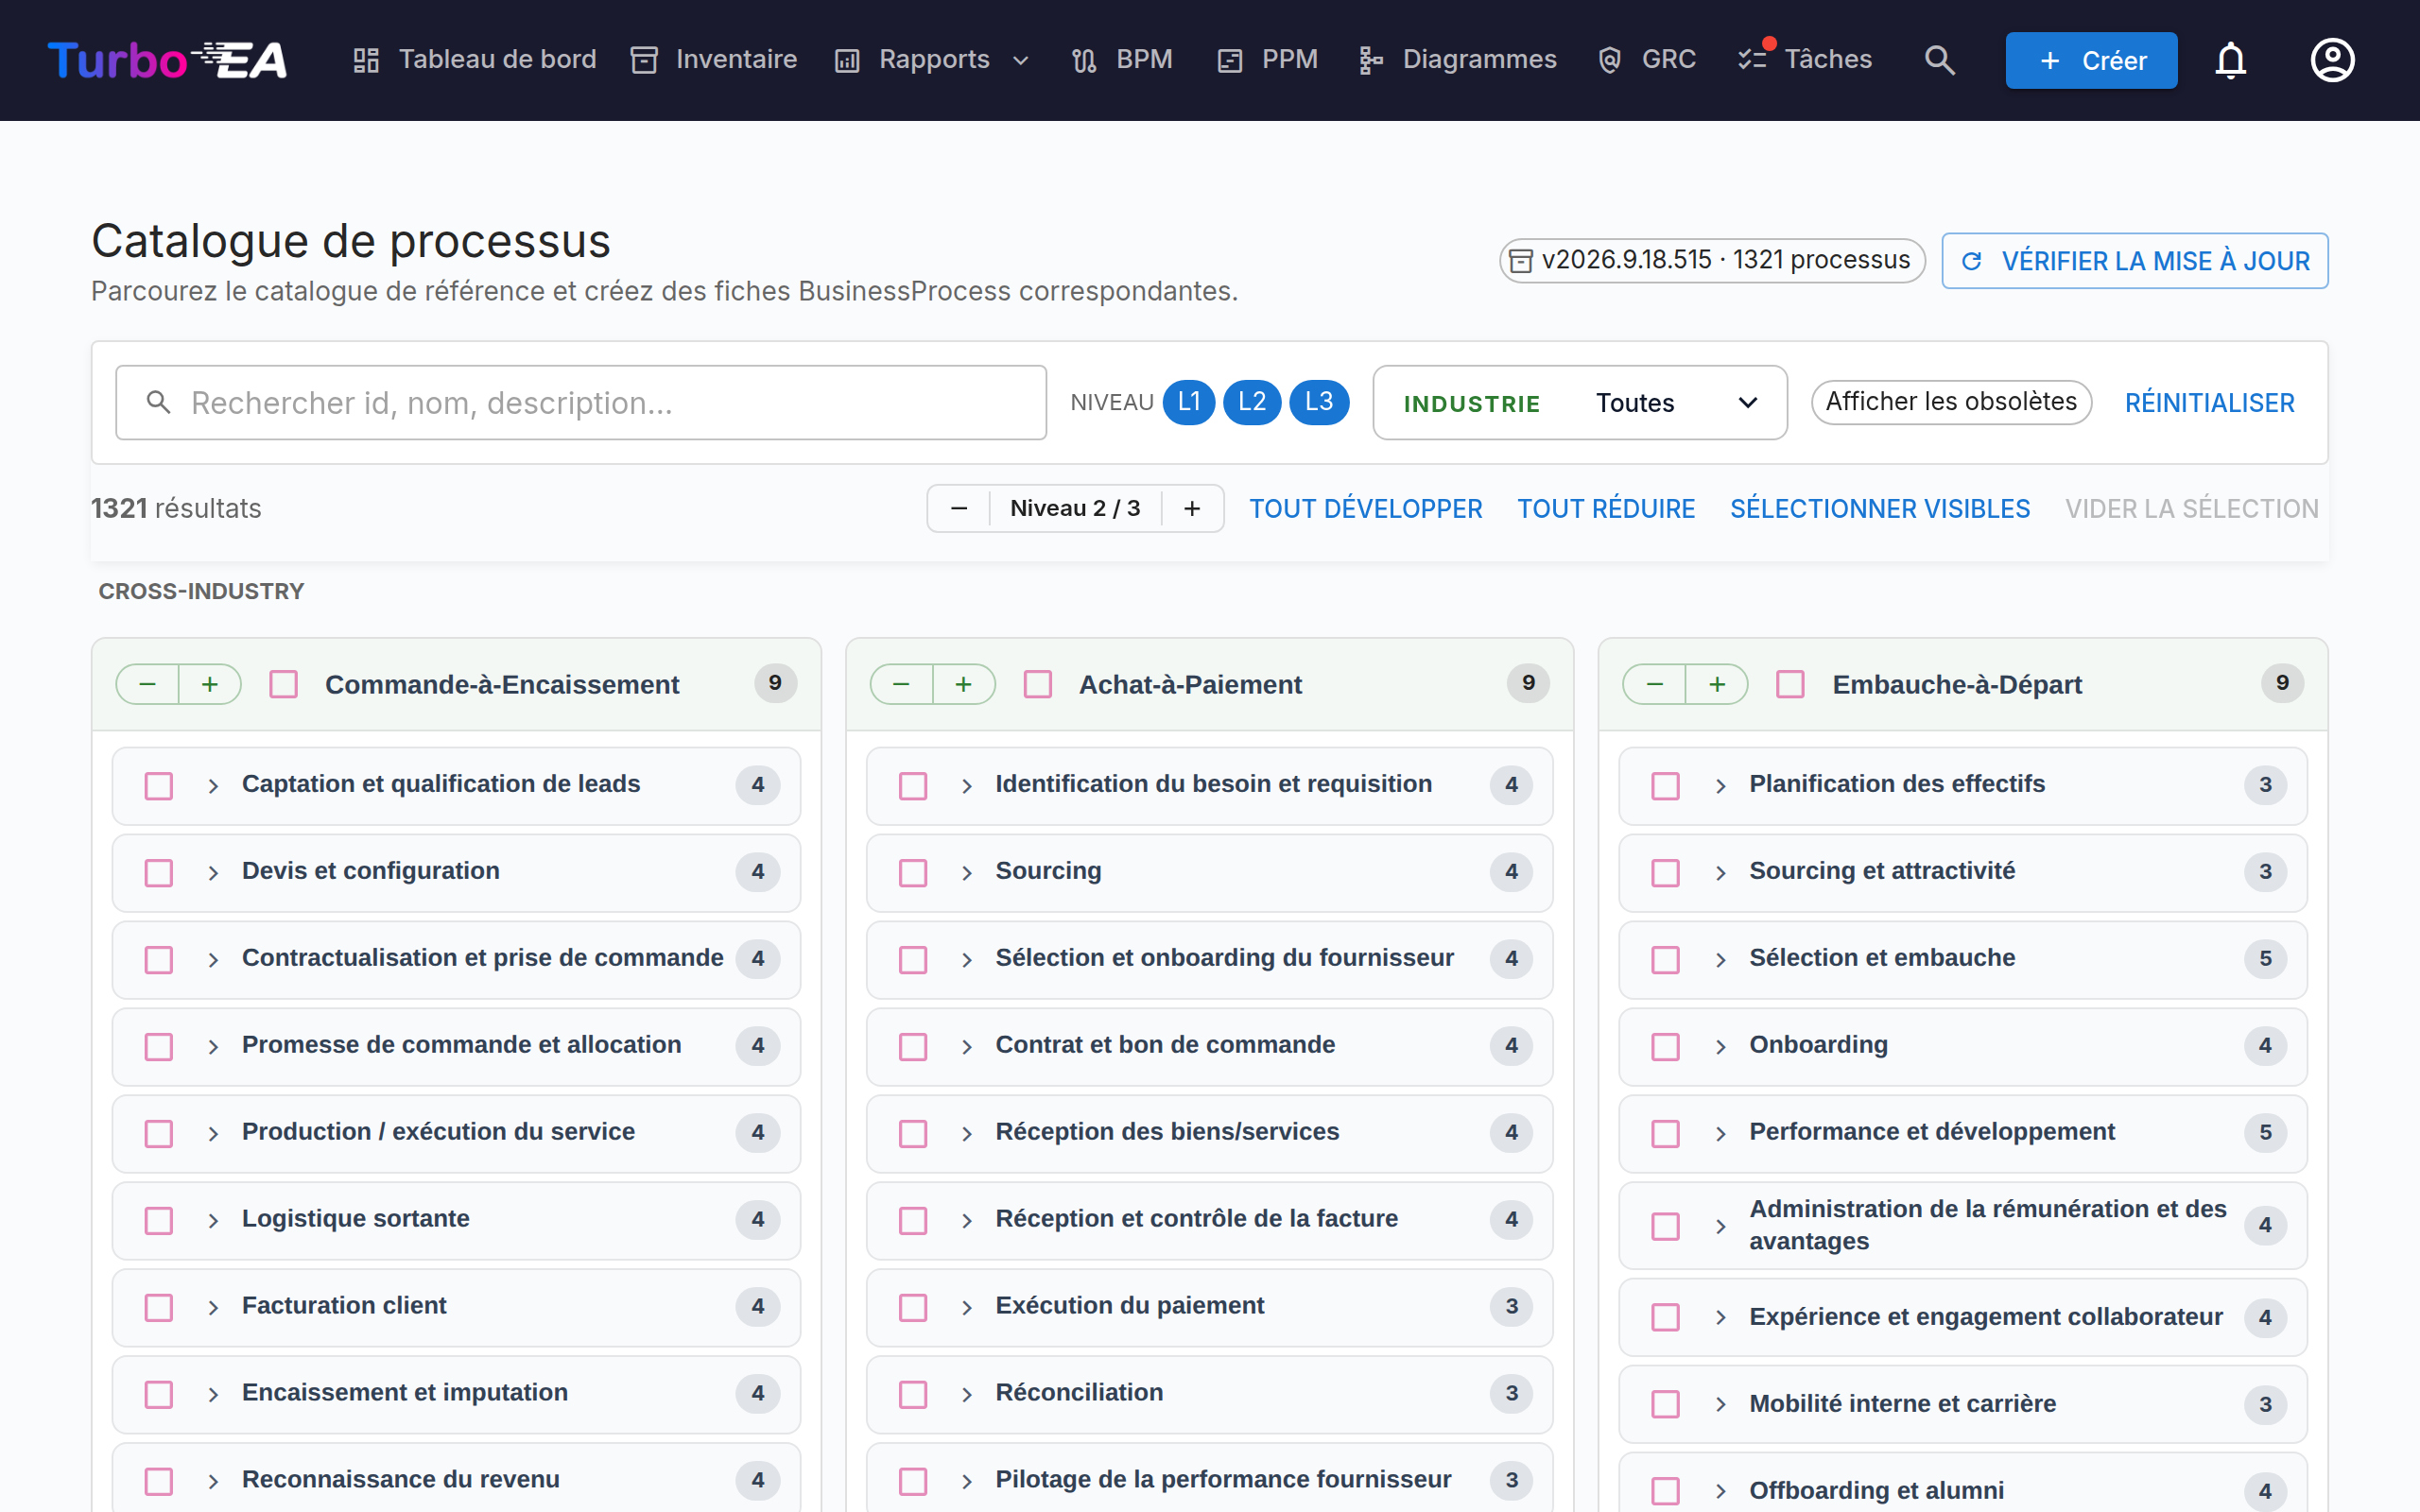Expand Performance et développement row

click(1720, 1133)
